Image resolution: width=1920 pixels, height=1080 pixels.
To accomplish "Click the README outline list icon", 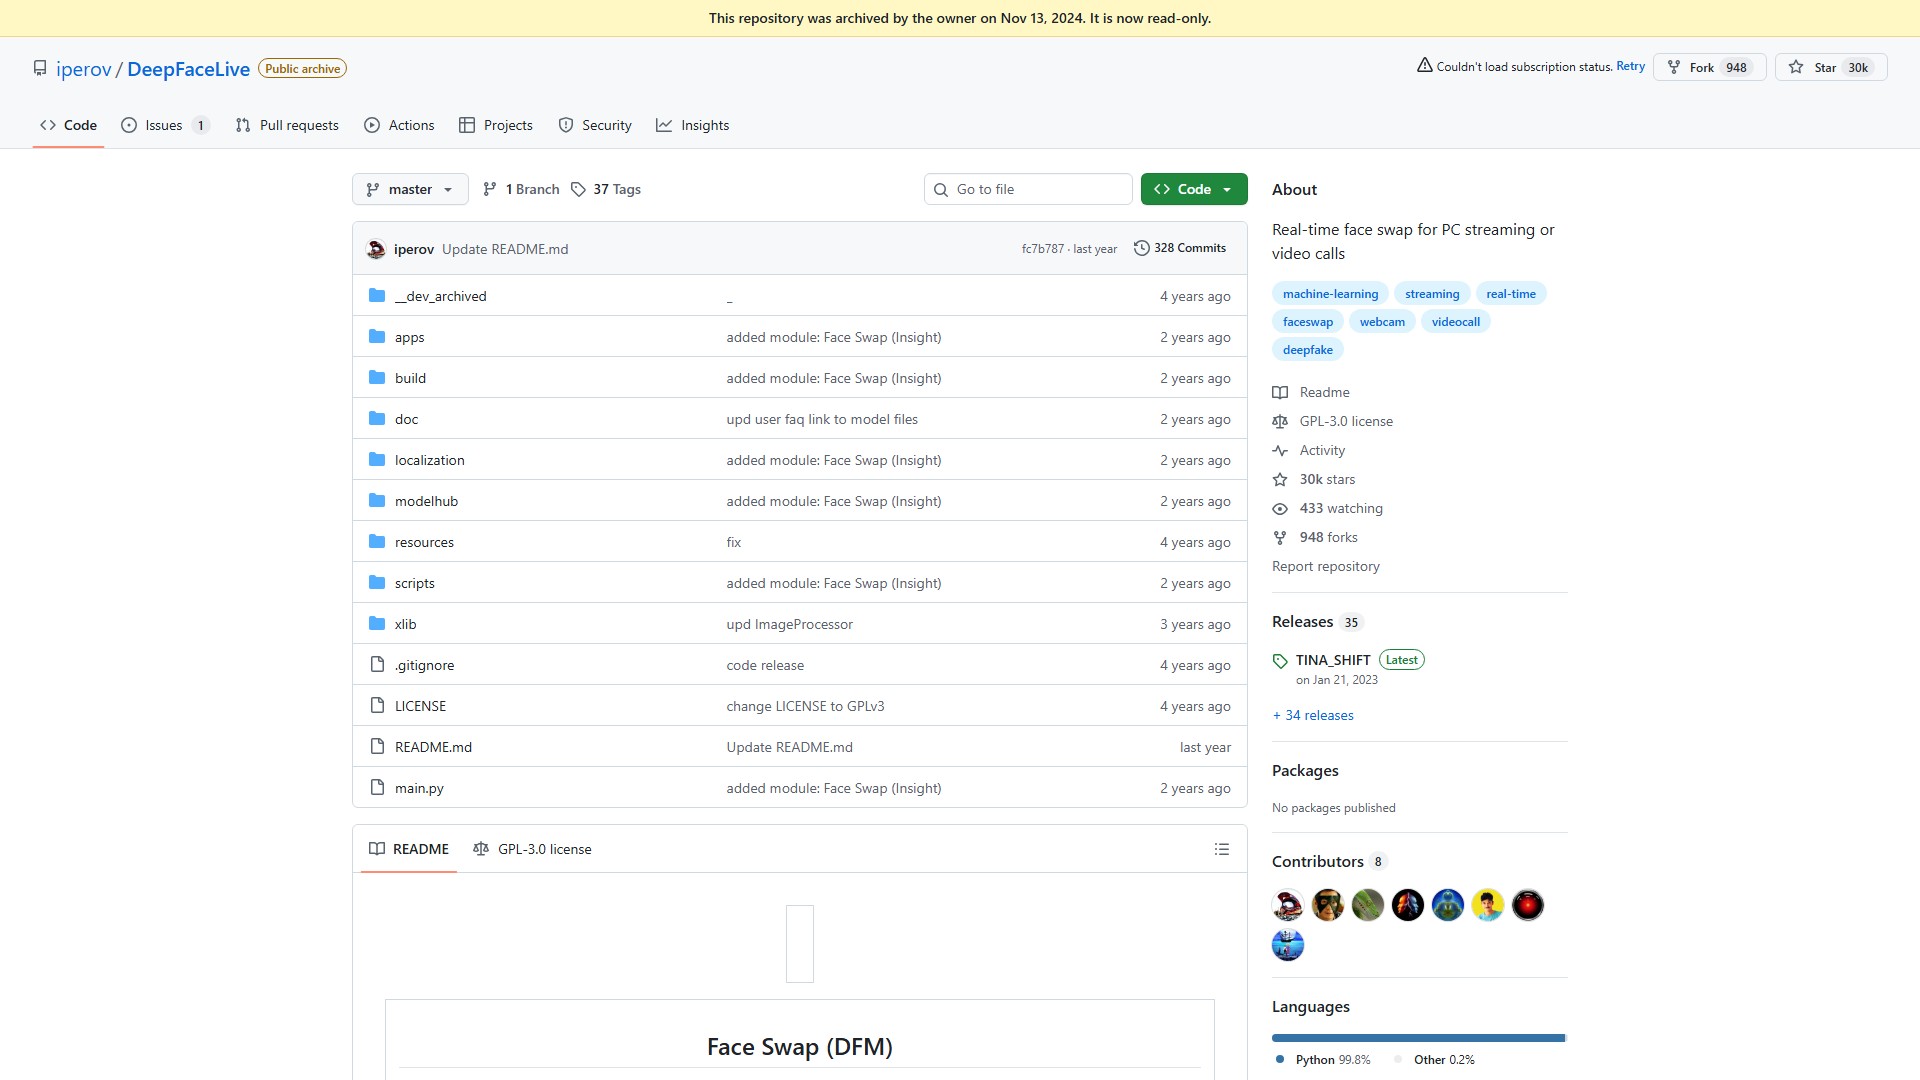I will 1221,849.
